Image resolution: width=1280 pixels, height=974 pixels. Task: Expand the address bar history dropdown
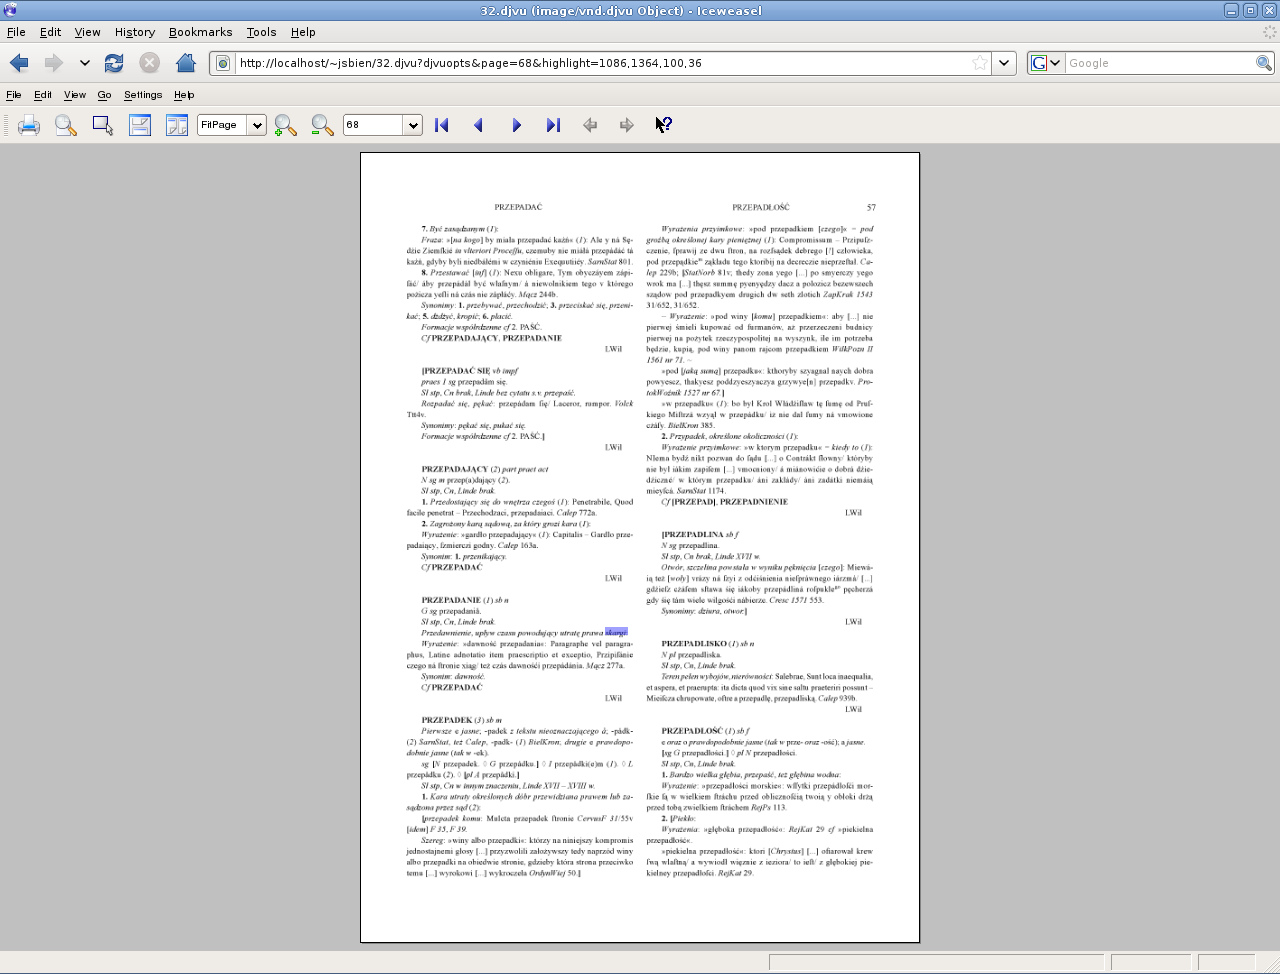[x=1004, y=63]
